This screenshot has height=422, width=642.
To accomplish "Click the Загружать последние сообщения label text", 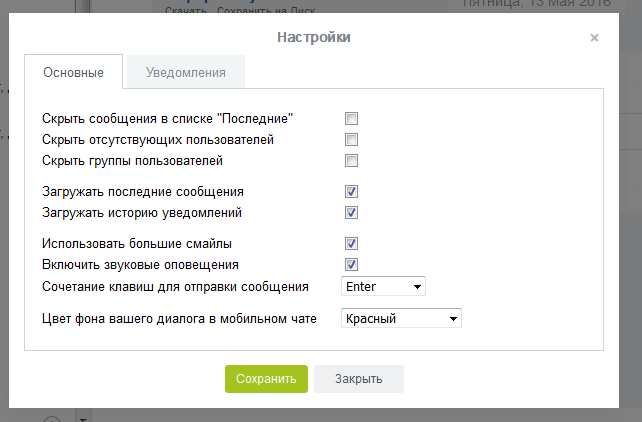I will (x=143, y=192).
